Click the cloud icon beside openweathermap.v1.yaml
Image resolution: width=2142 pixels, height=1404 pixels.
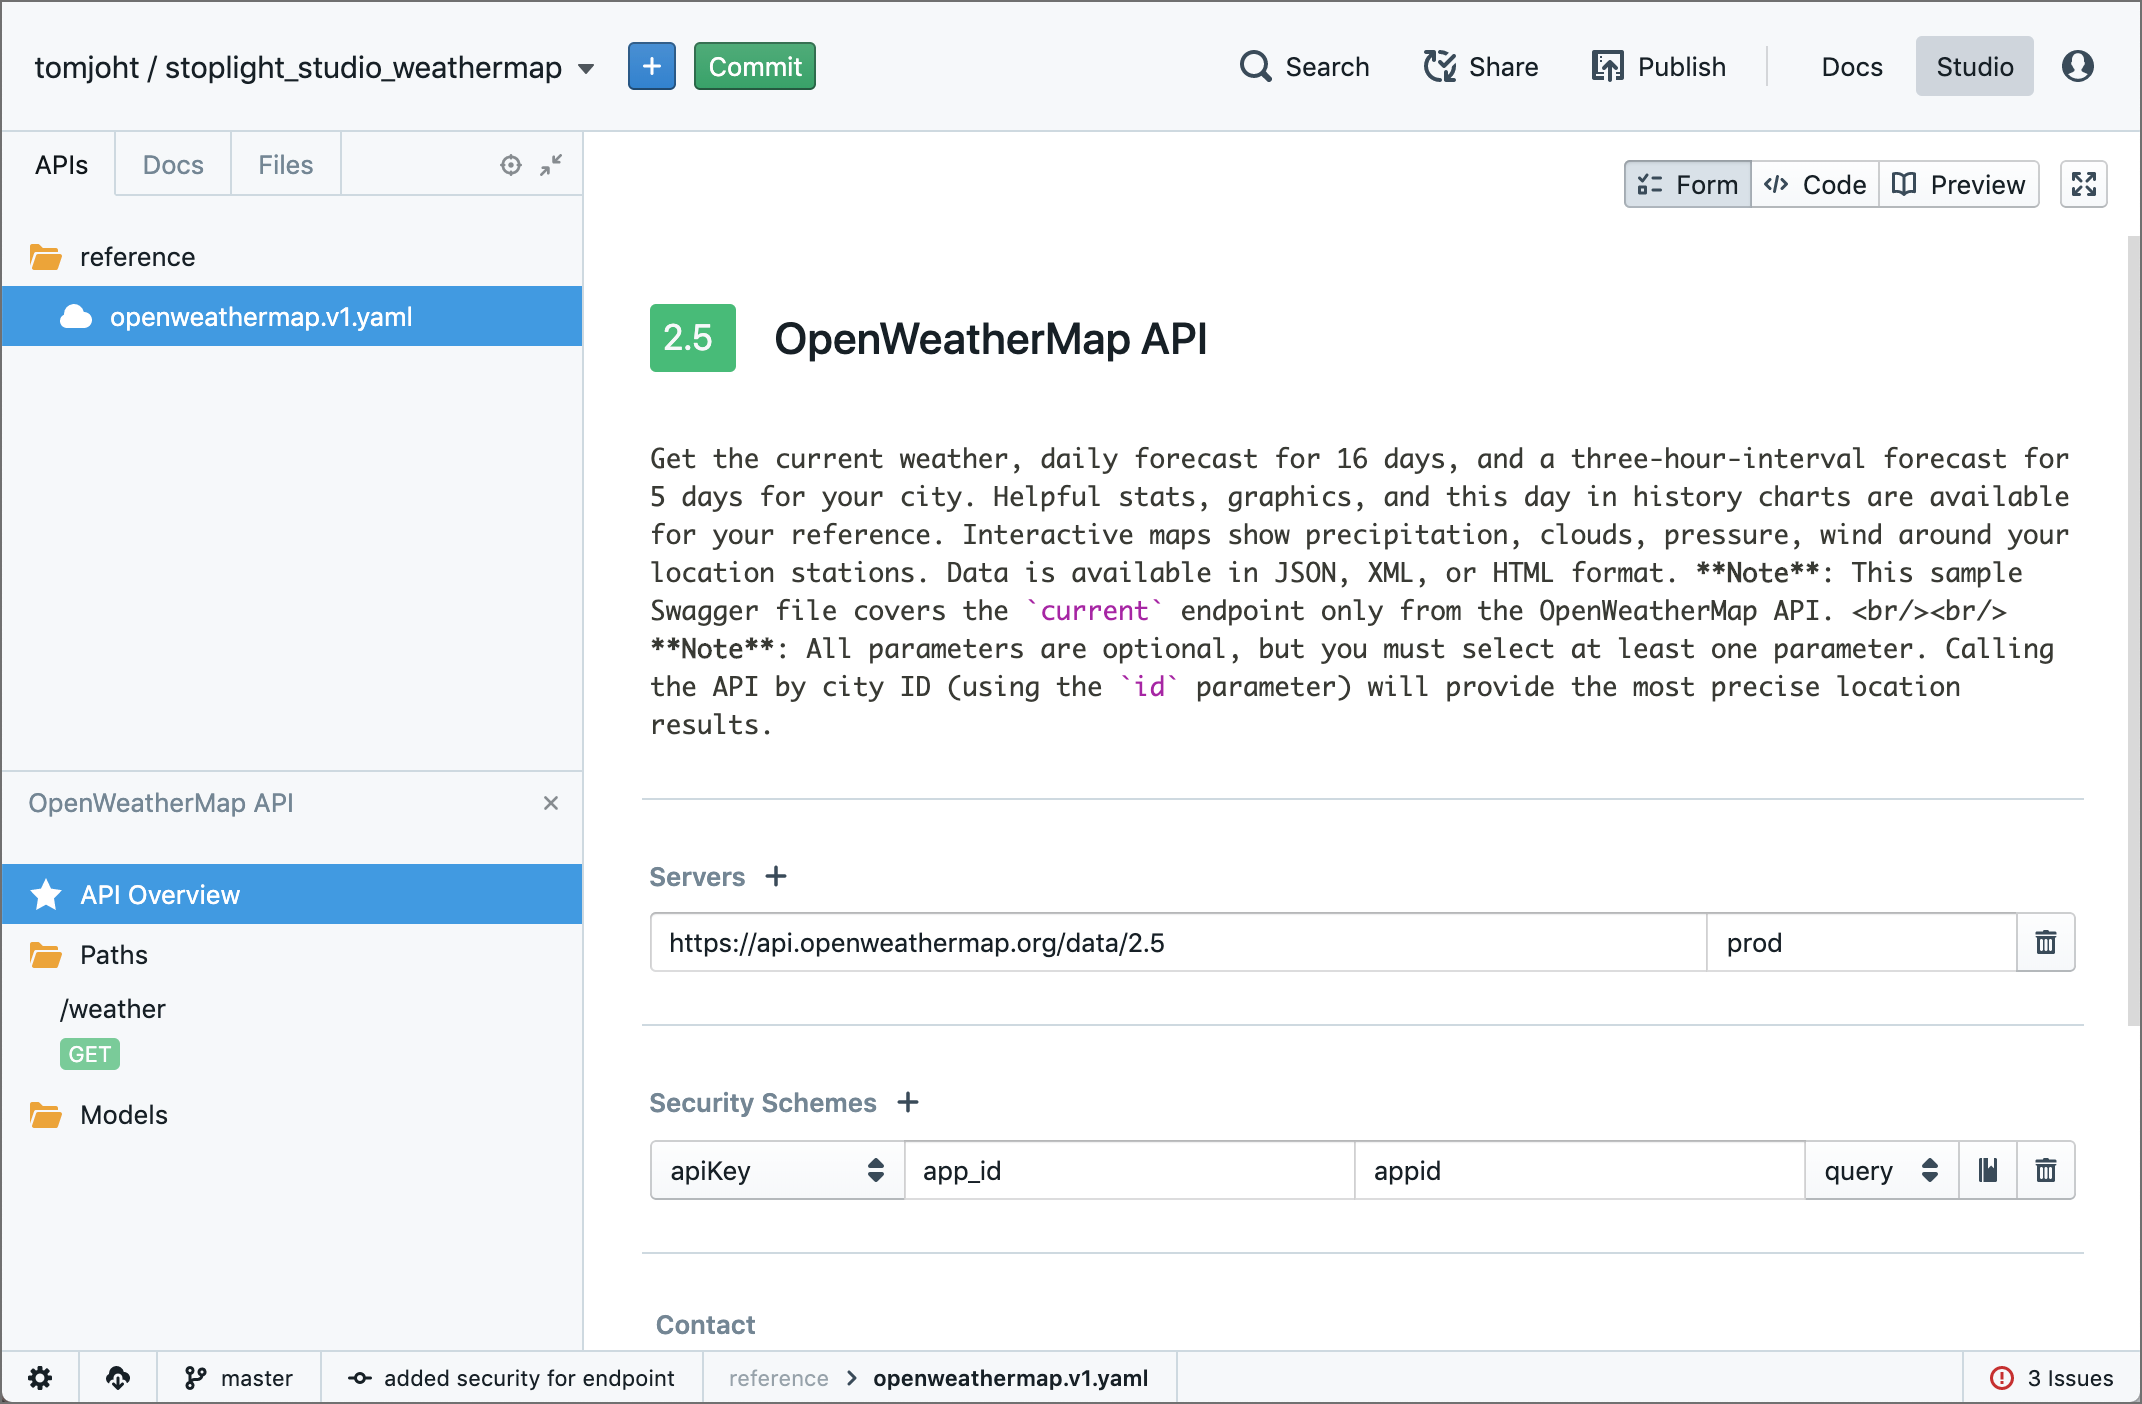click(x=76, y=317)
